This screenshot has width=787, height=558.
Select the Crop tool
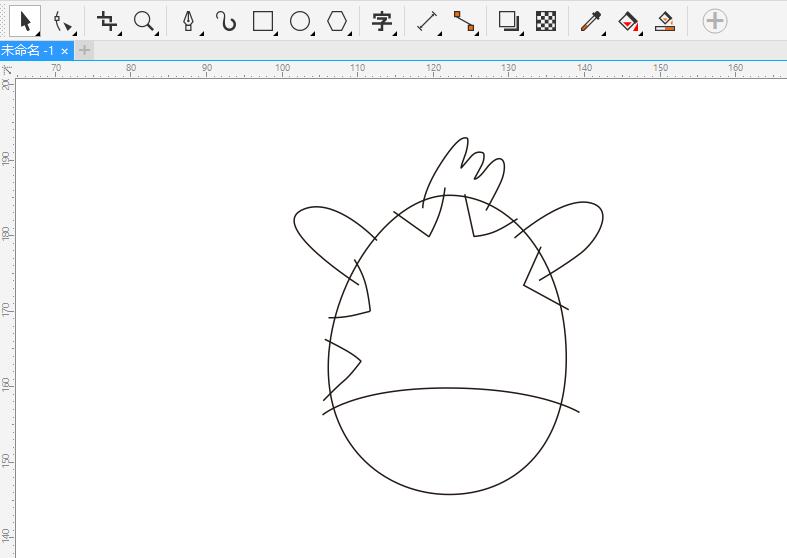tap(107, 22)
